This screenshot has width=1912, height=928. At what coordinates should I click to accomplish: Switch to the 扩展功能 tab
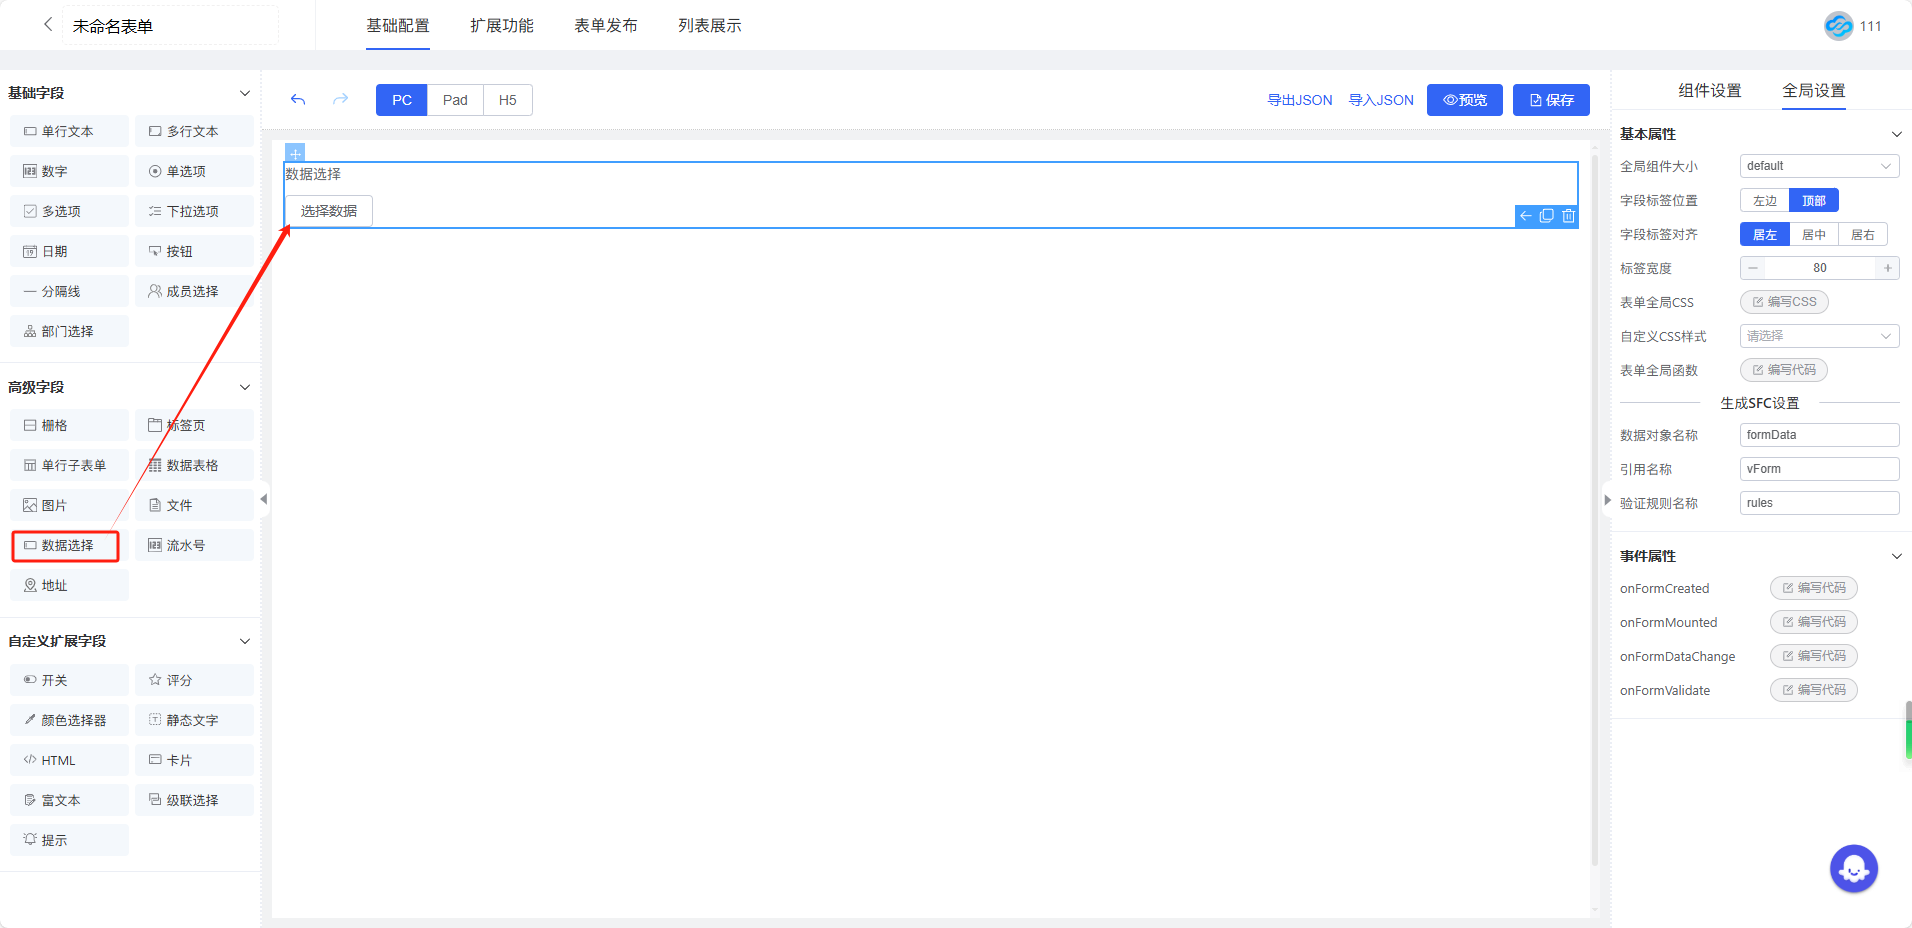pos(501,26)
